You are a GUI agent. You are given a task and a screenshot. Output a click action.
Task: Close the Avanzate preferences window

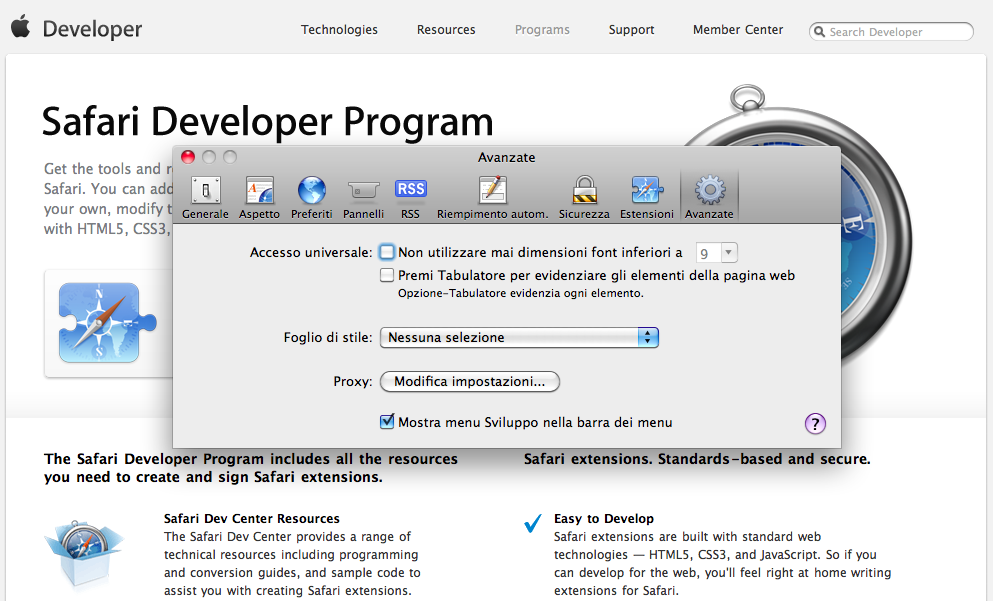[x=188, y=157]
